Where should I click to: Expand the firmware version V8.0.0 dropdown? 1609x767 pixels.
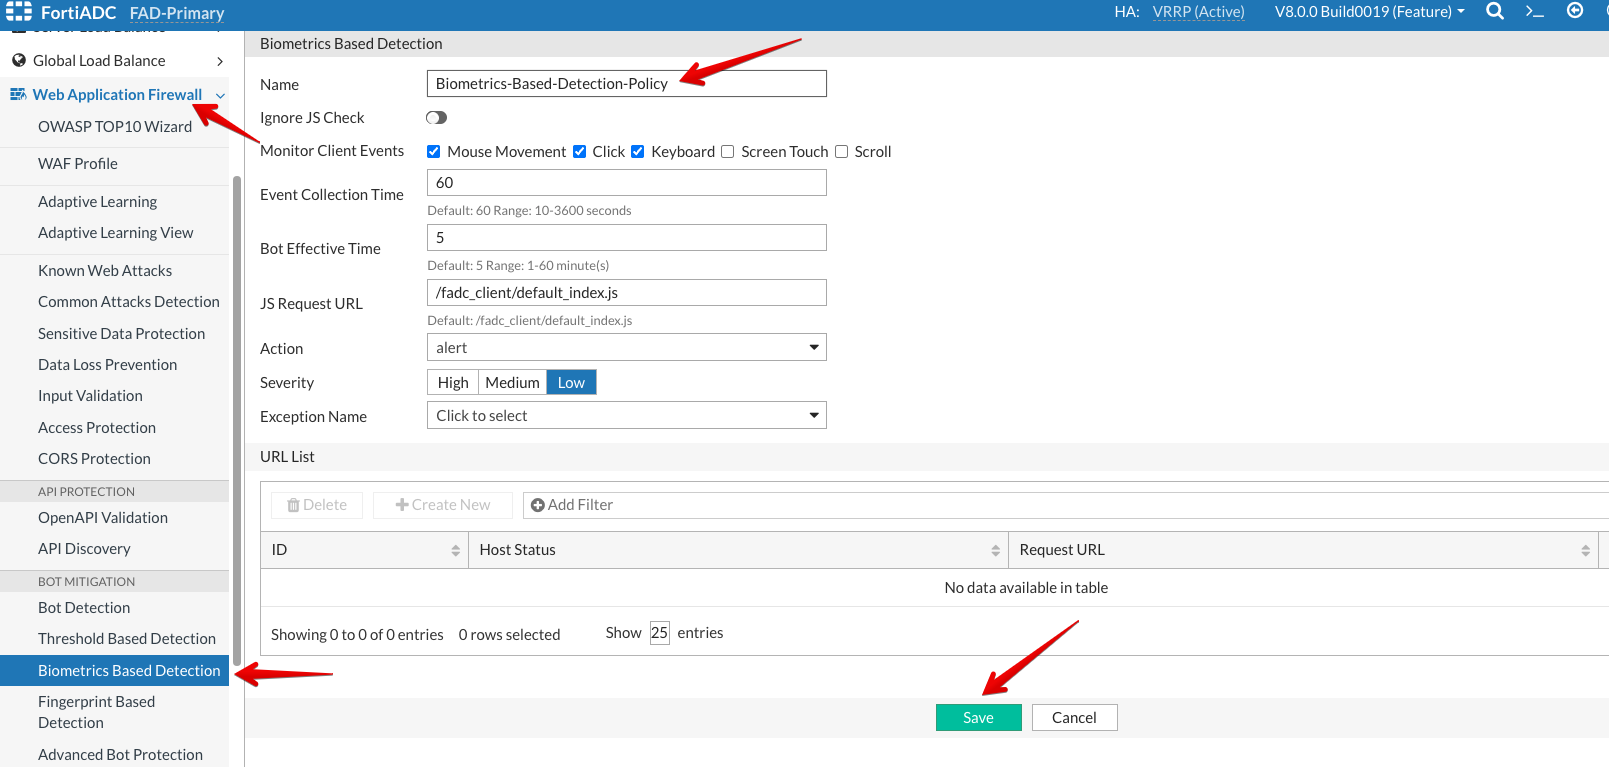coord(1369,12)
